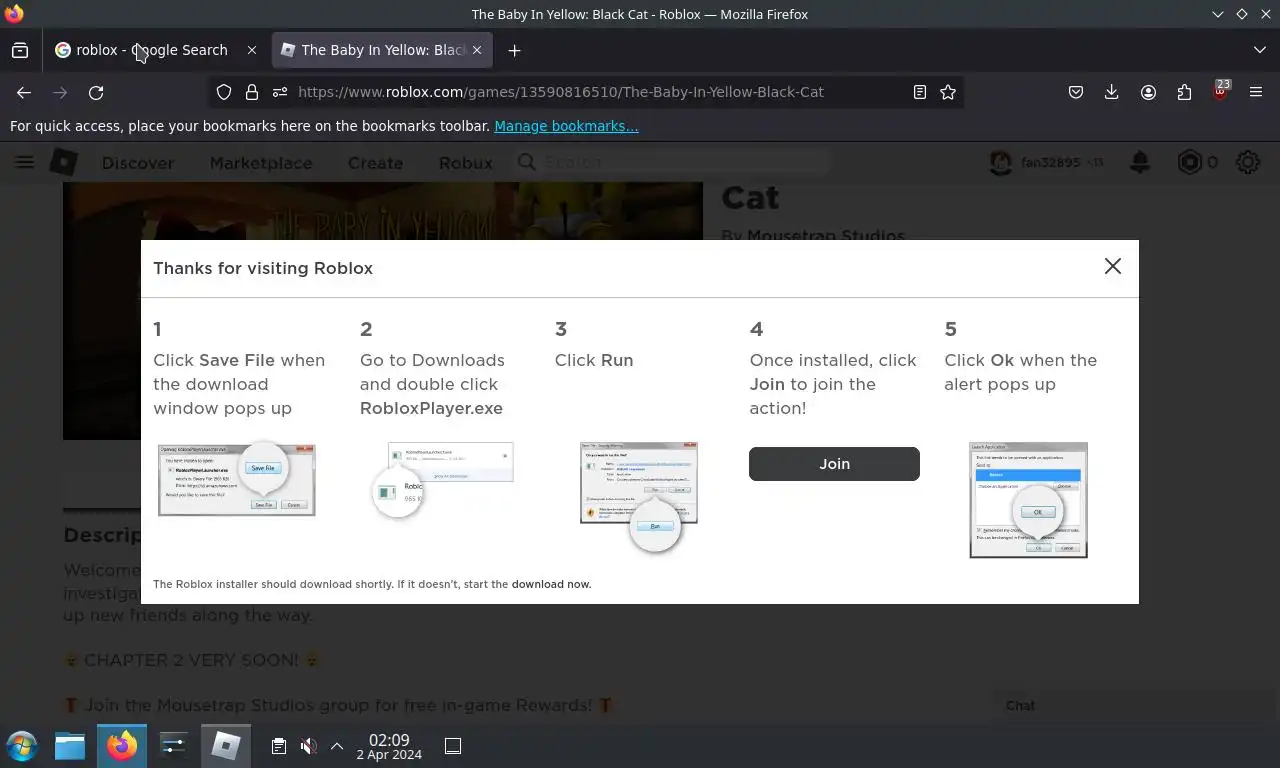The height and width of the screenshot is (768, 1280).
Task: Open the Extensions puzzle icon
Action: coord(1184,92)
